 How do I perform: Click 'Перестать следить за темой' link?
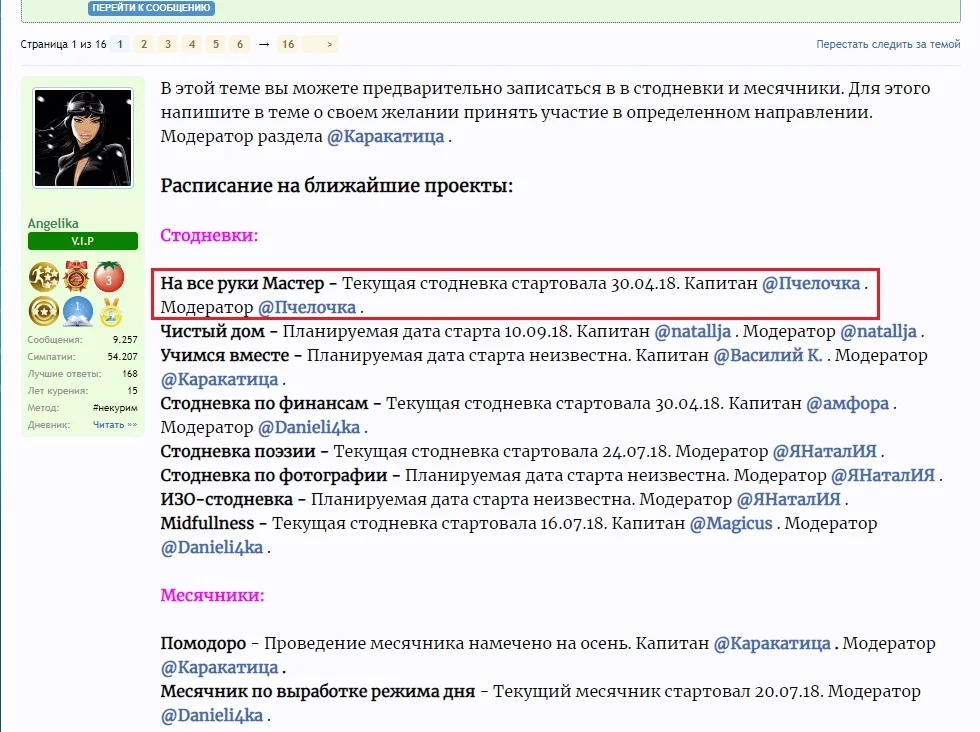887,44
